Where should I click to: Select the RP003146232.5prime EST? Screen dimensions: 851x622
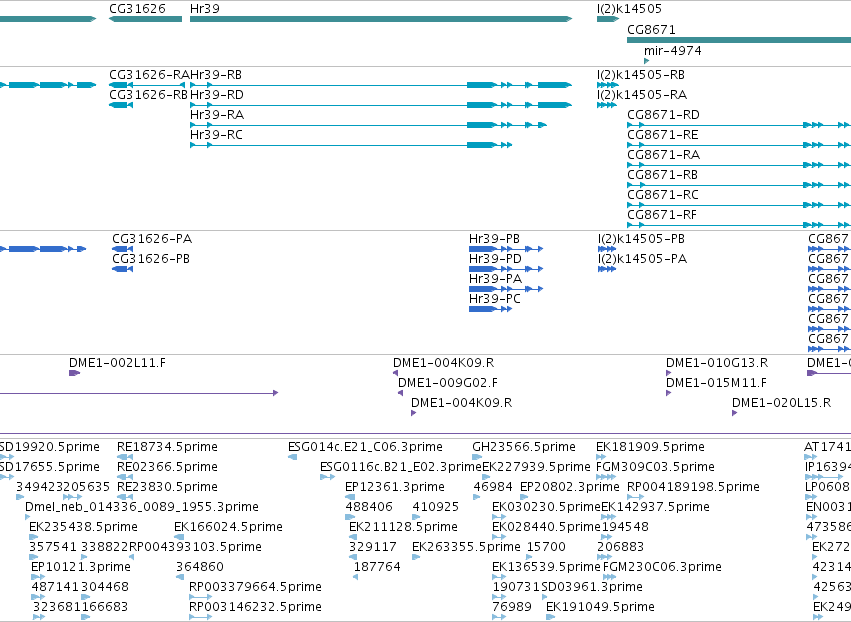(x=255, y=608)
